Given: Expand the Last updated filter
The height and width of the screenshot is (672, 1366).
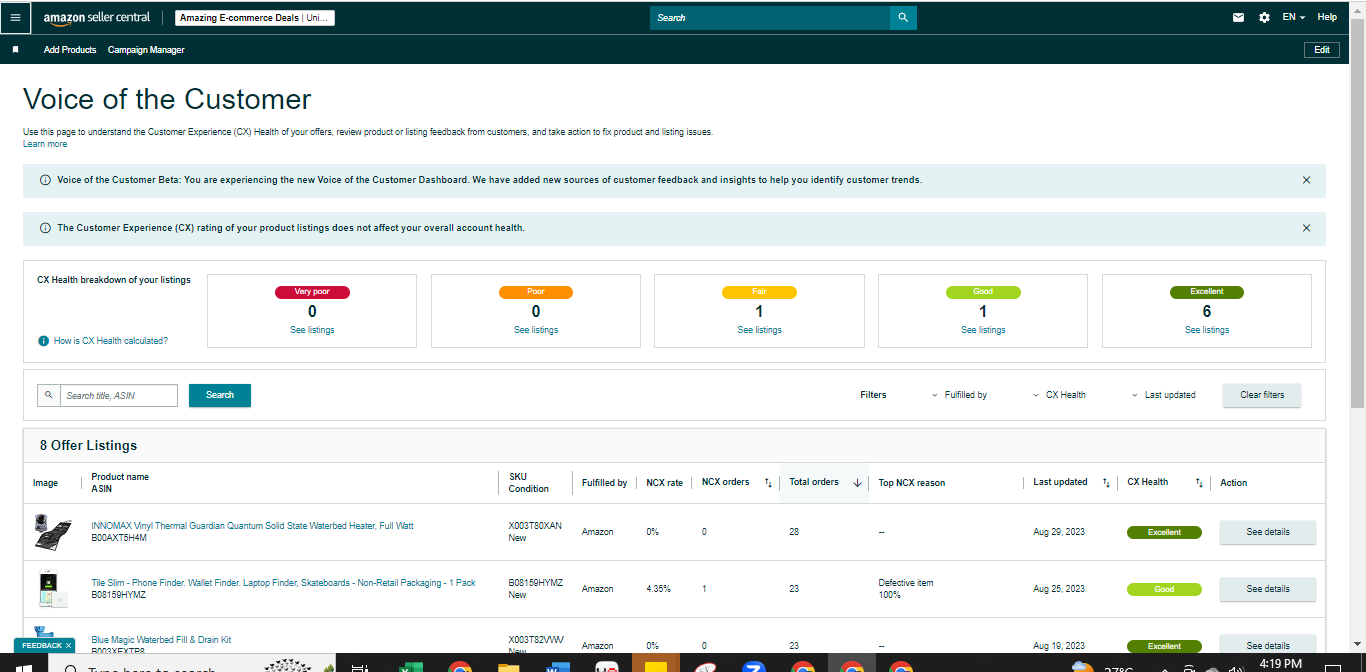Looking at the screenshot, I should click(x=1163, y=395).
